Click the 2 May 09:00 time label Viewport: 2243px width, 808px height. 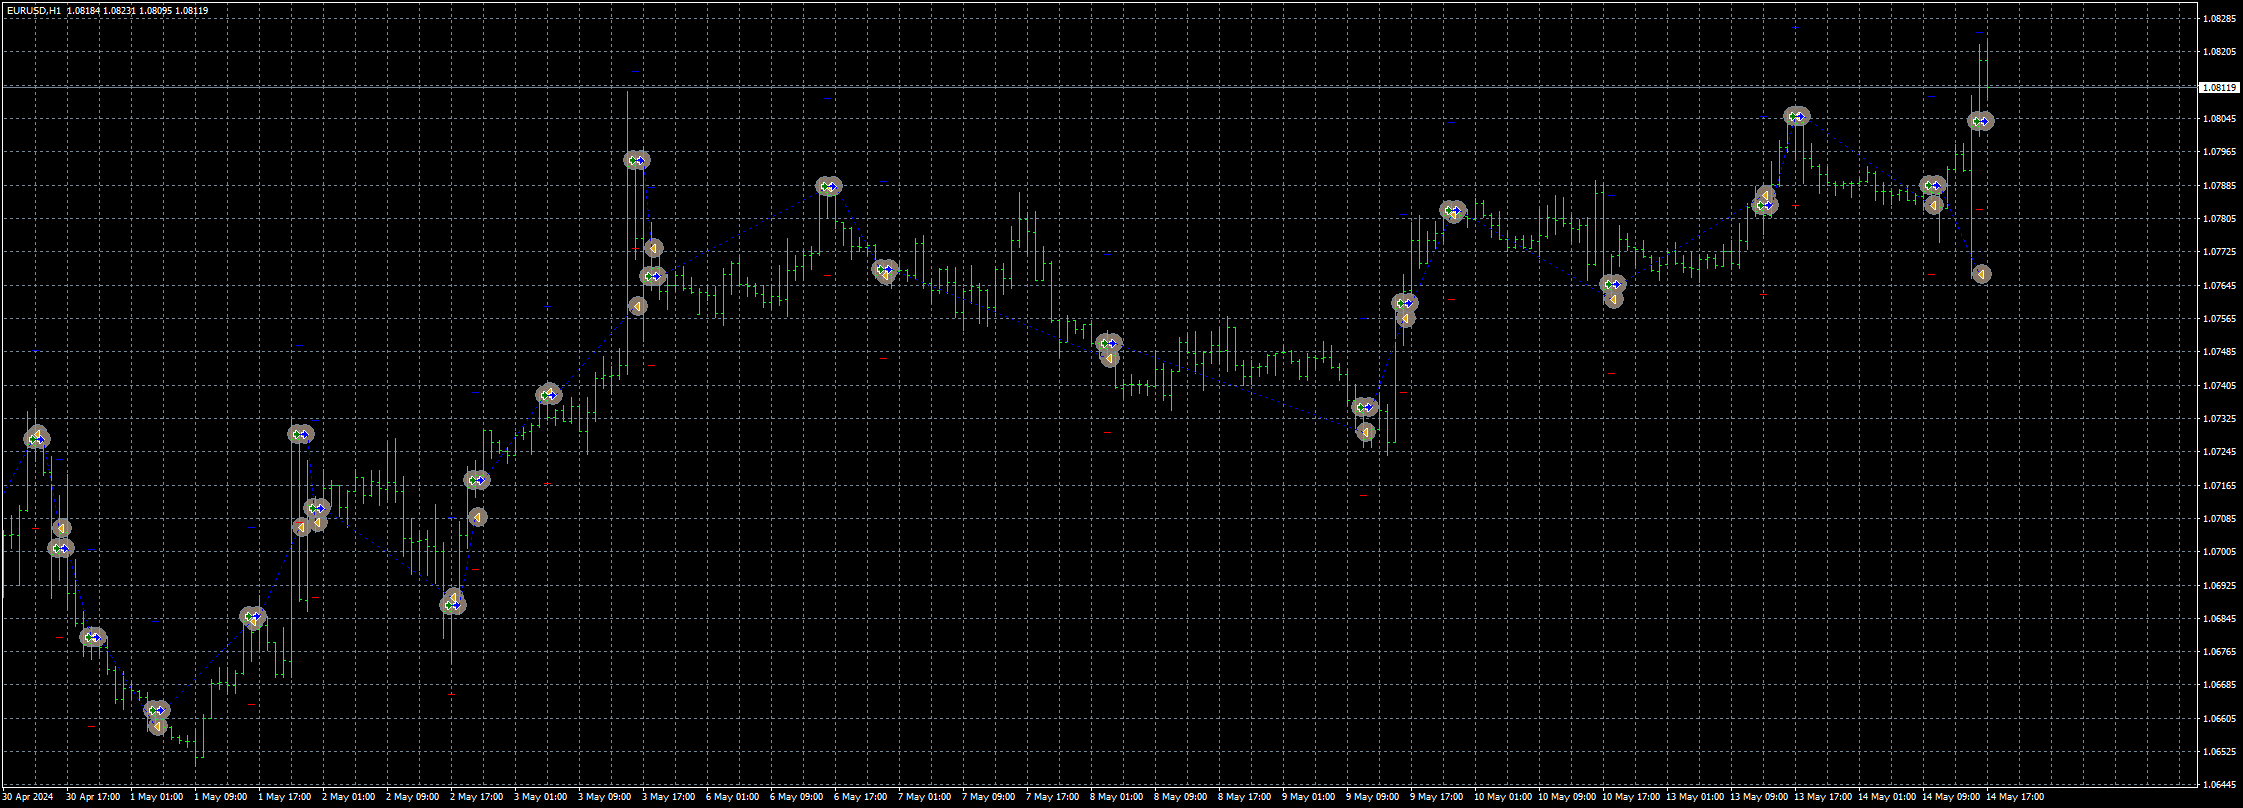click(x=413, y=797)
